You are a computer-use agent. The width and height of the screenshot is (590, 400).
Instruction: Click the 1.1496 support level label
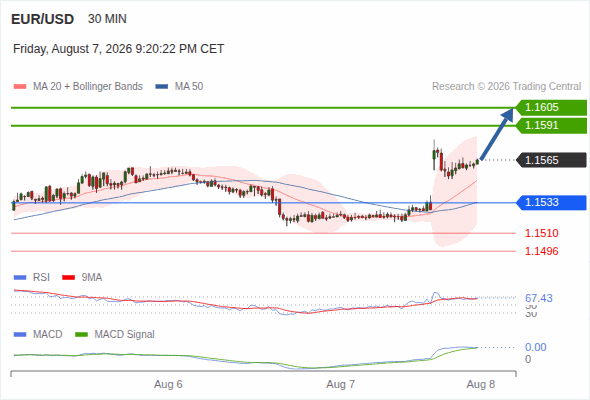[541, 251]
